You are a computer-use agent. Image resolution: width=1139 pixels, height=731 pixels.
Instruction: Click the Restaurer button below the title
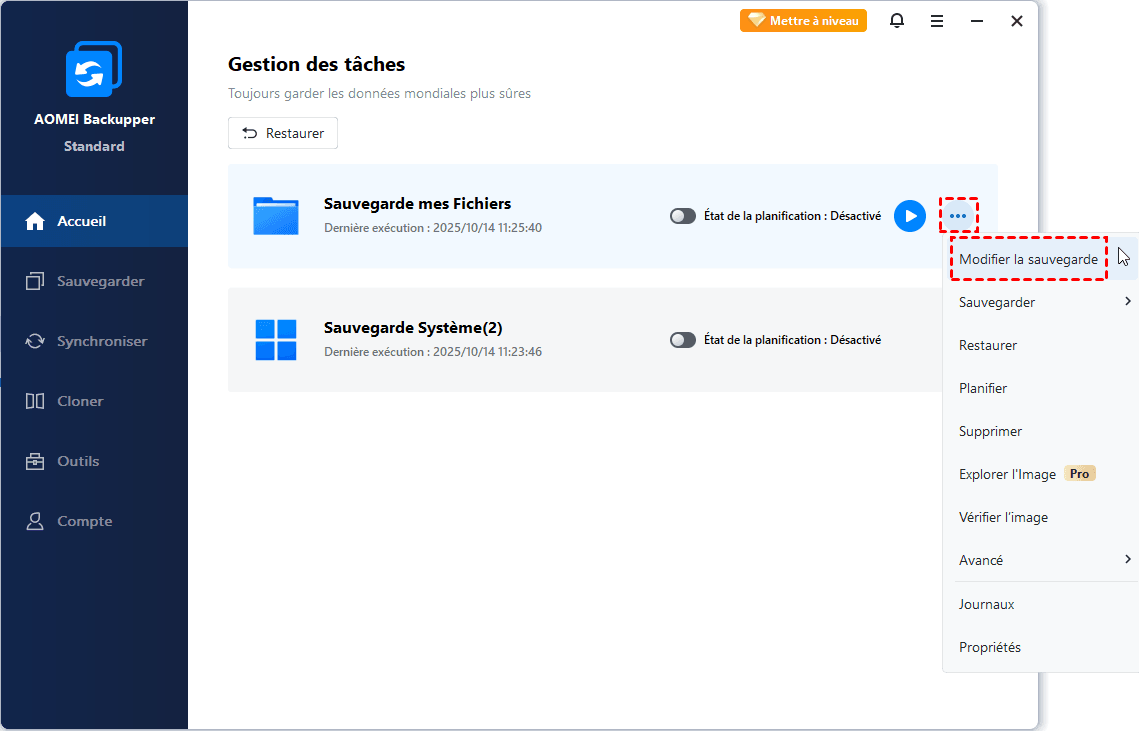(283, 133)
